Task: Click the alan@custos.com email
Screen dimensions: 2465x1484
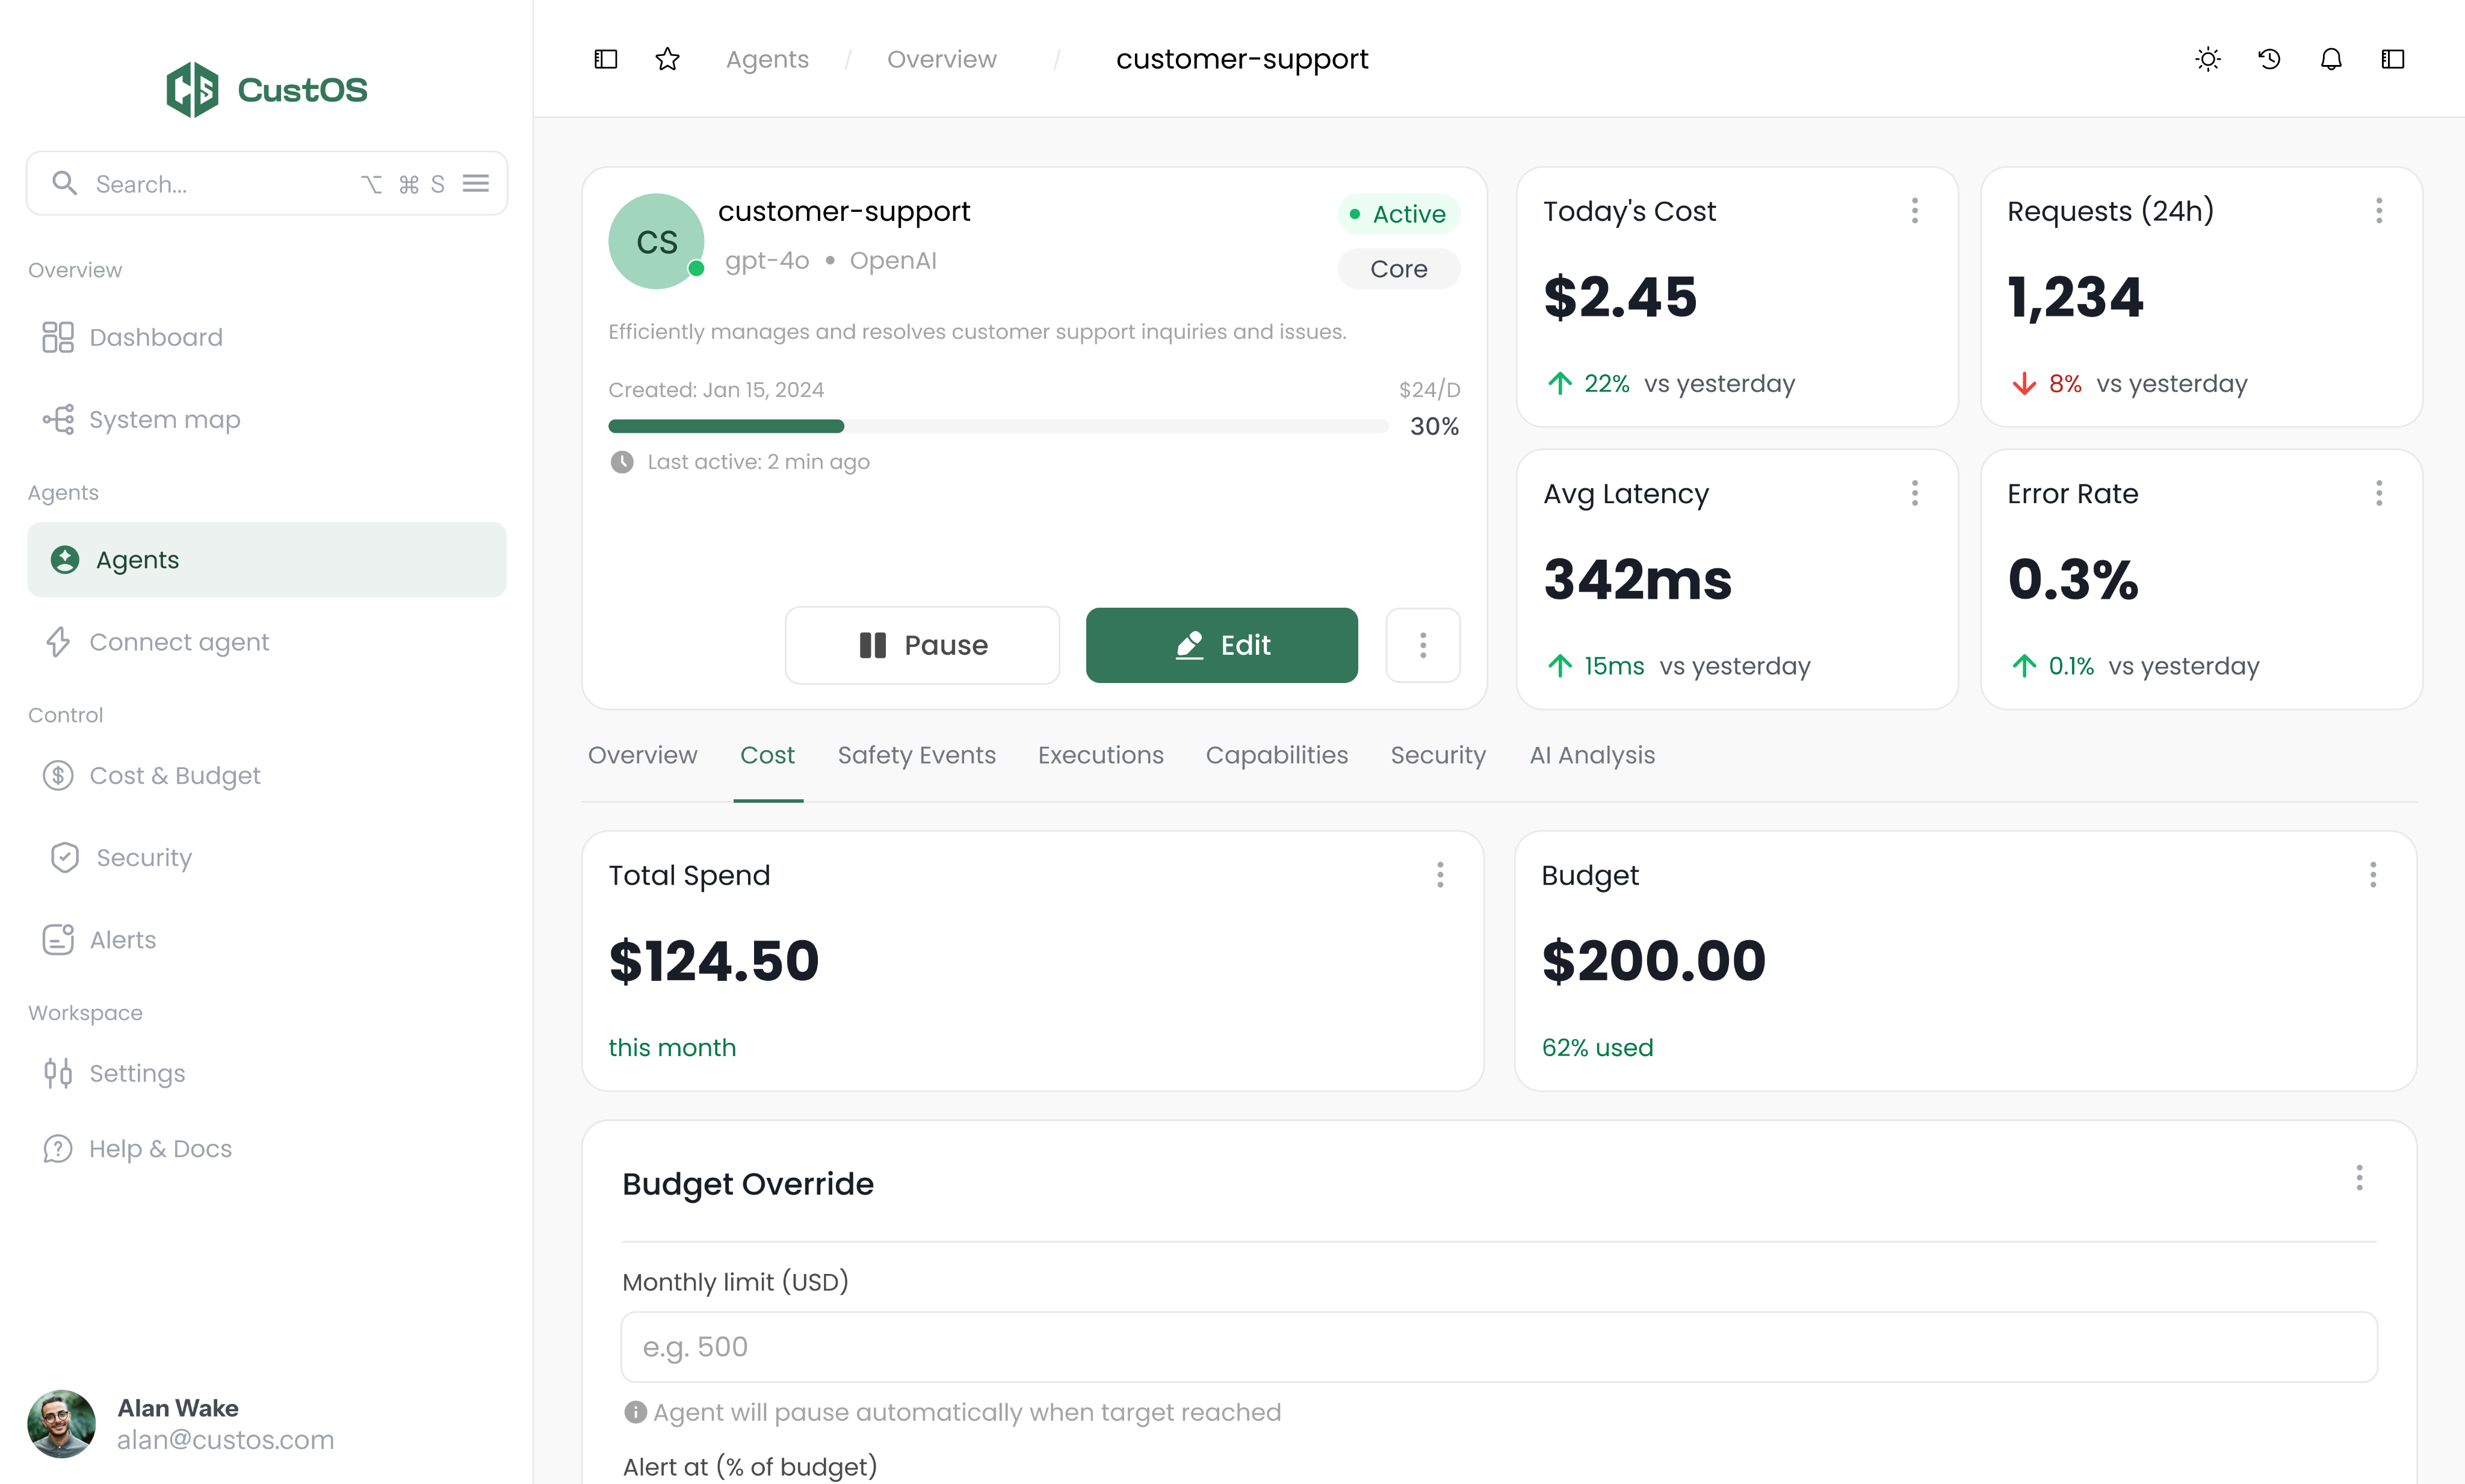Action: coord(225,1440)
